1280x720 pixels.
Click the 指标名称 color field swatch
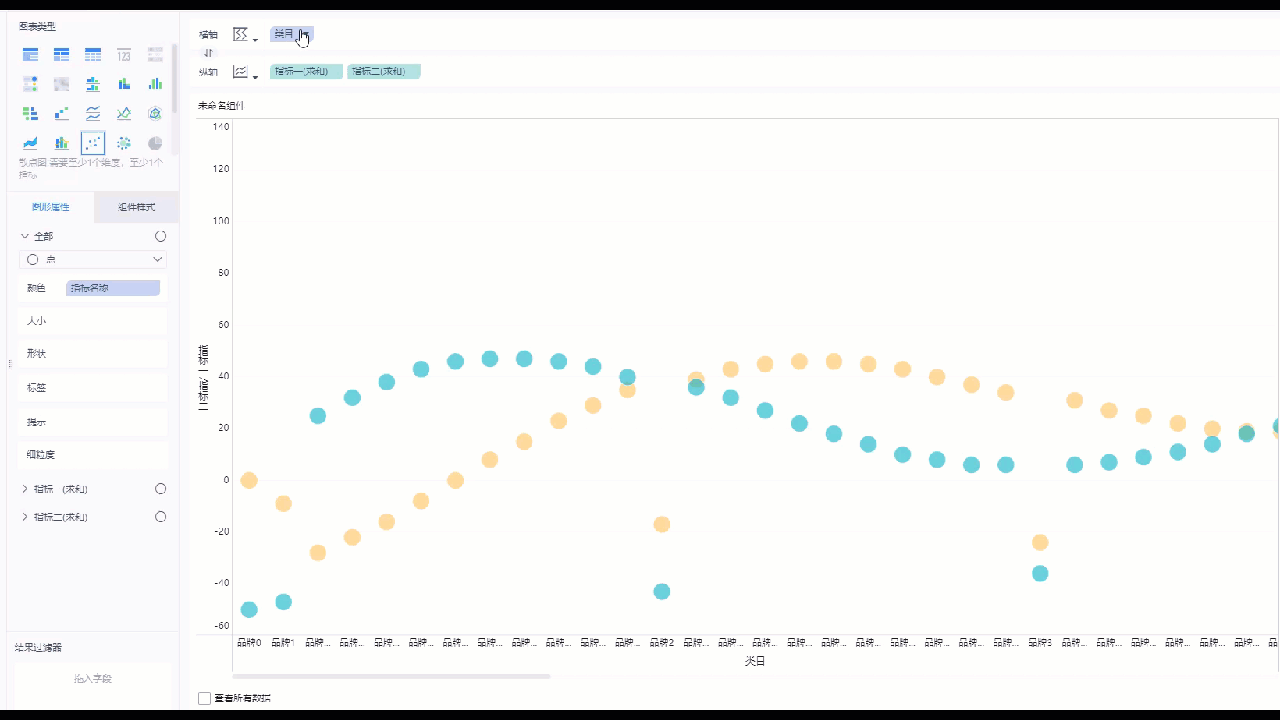(x=112, y=288)
